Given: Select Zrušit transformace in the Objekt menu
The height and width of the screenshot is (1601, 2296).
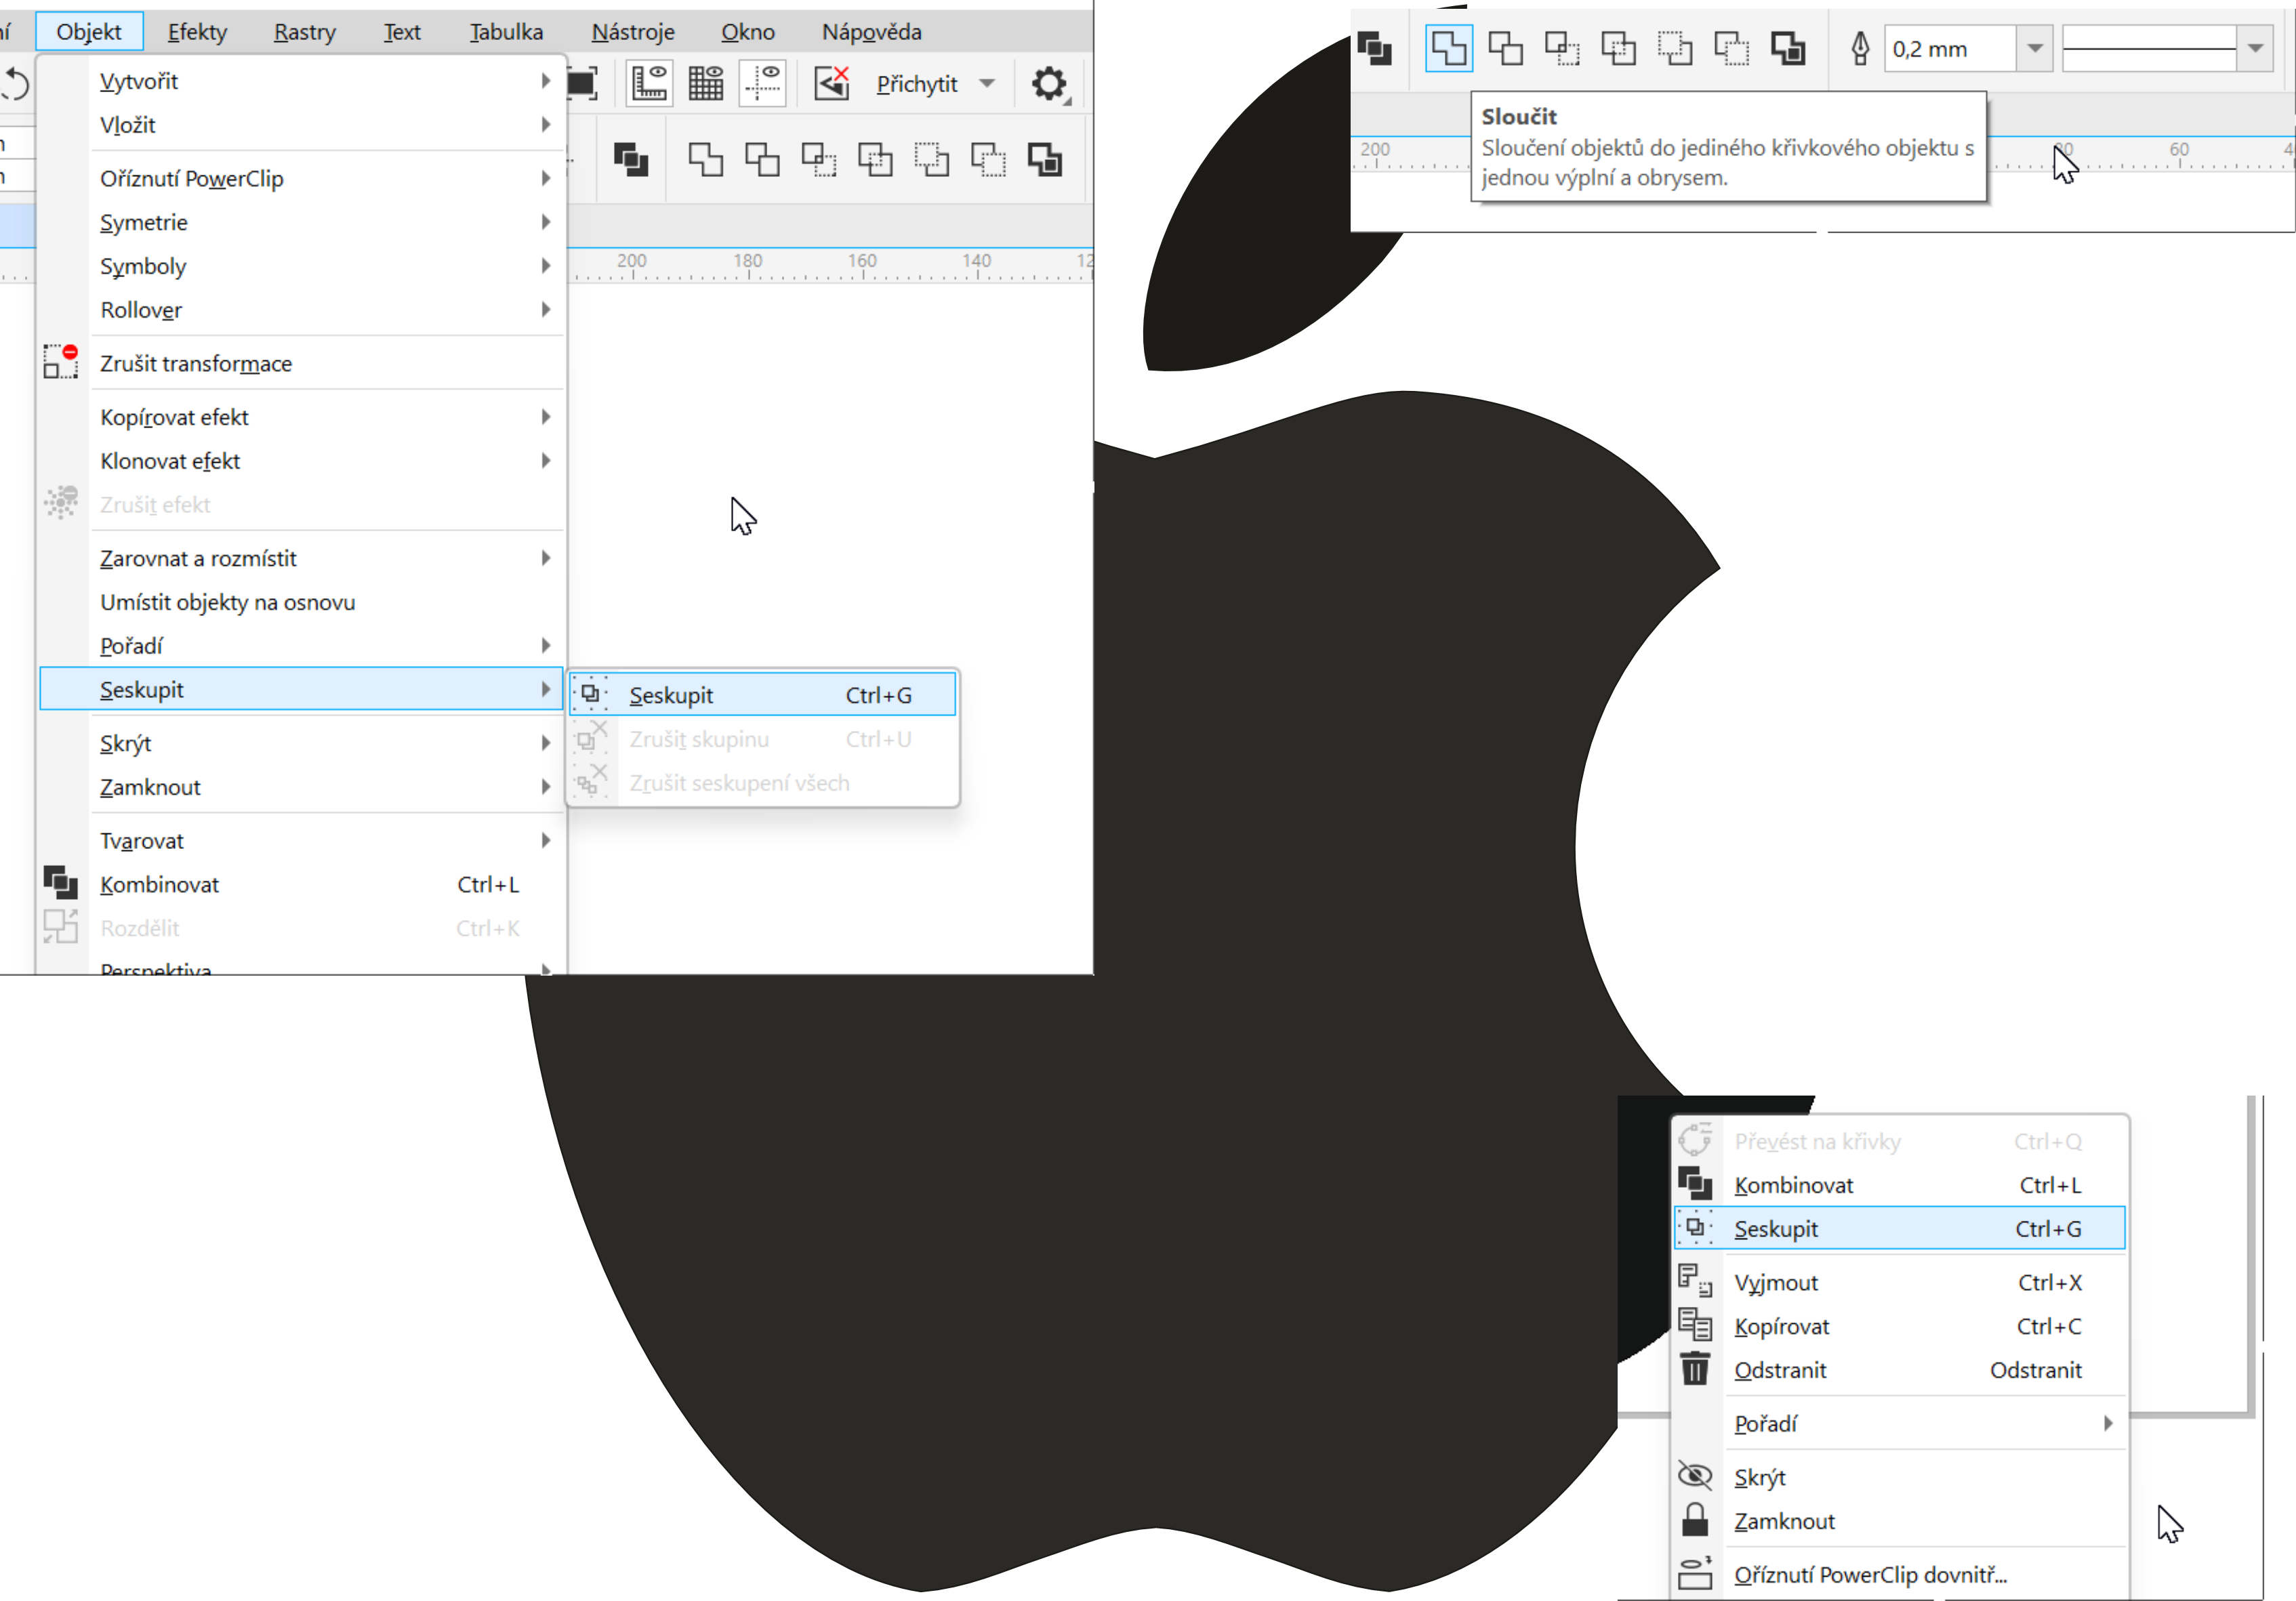Looking at the screenshot, I should coord(196,364).
